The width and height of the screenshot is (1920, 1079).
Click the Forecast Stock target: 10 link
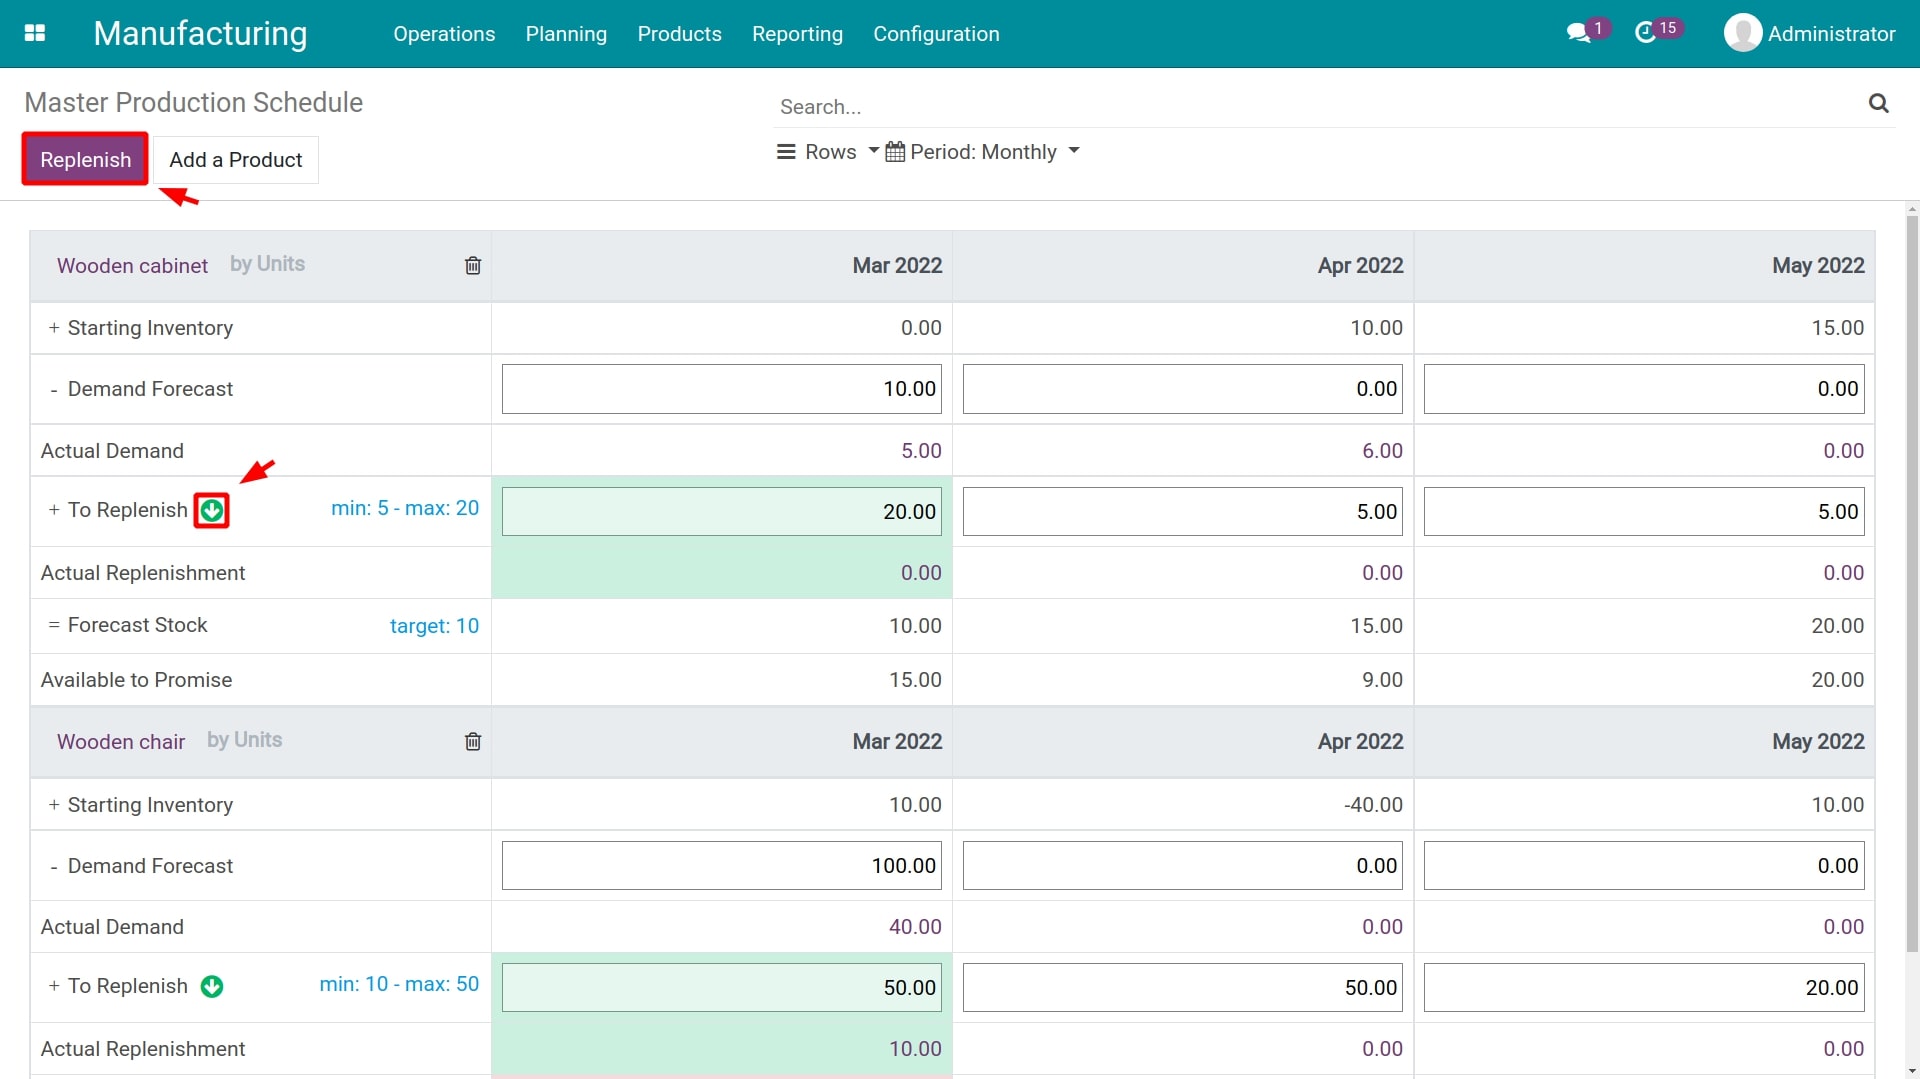pos(434,626)
